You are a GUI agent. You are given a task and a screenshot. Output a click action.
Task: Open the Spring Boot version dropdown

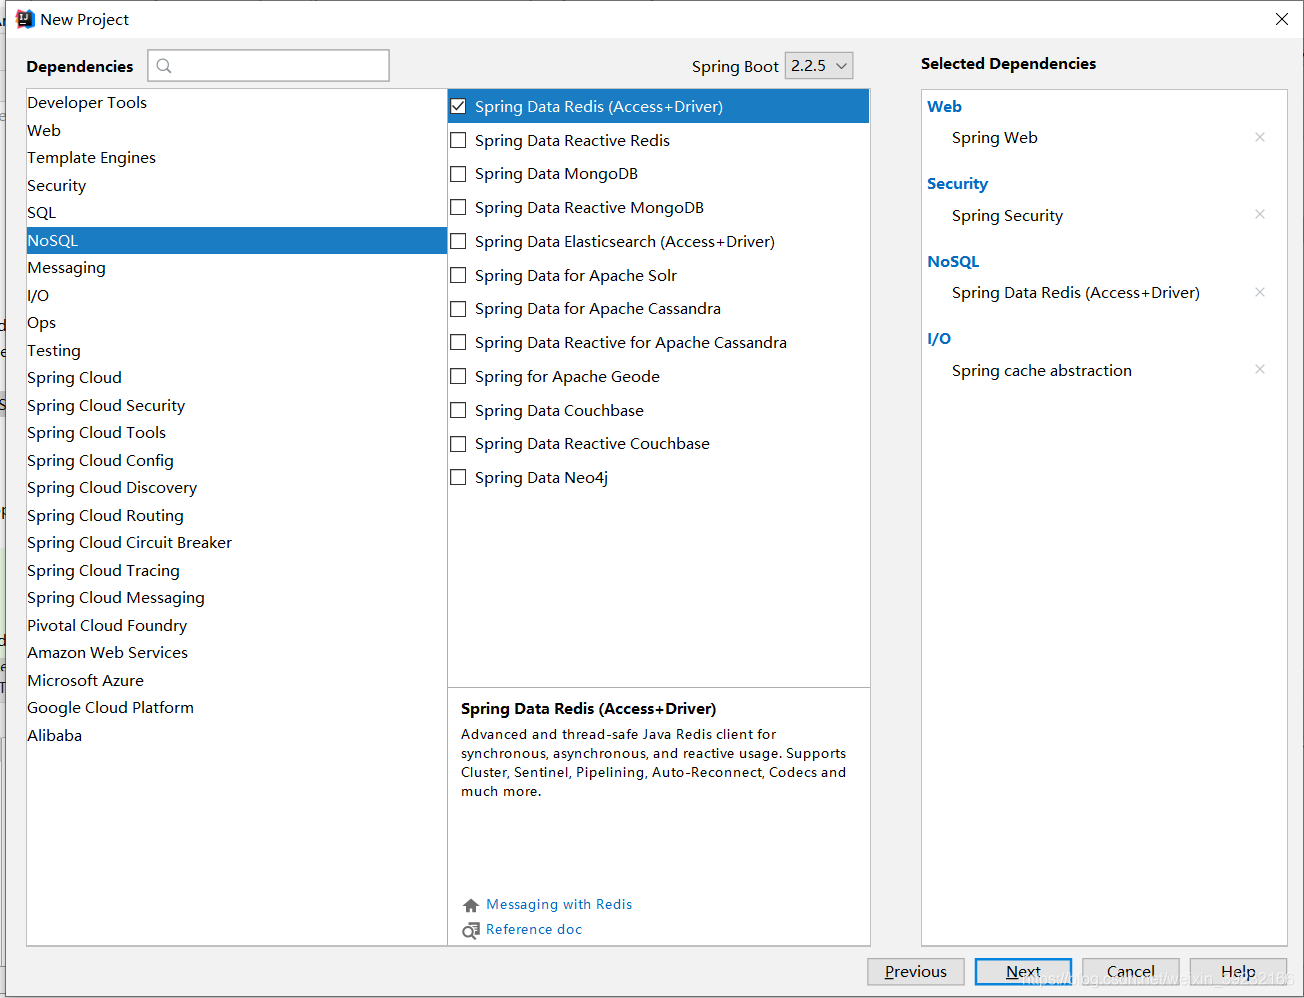(819, 66)
